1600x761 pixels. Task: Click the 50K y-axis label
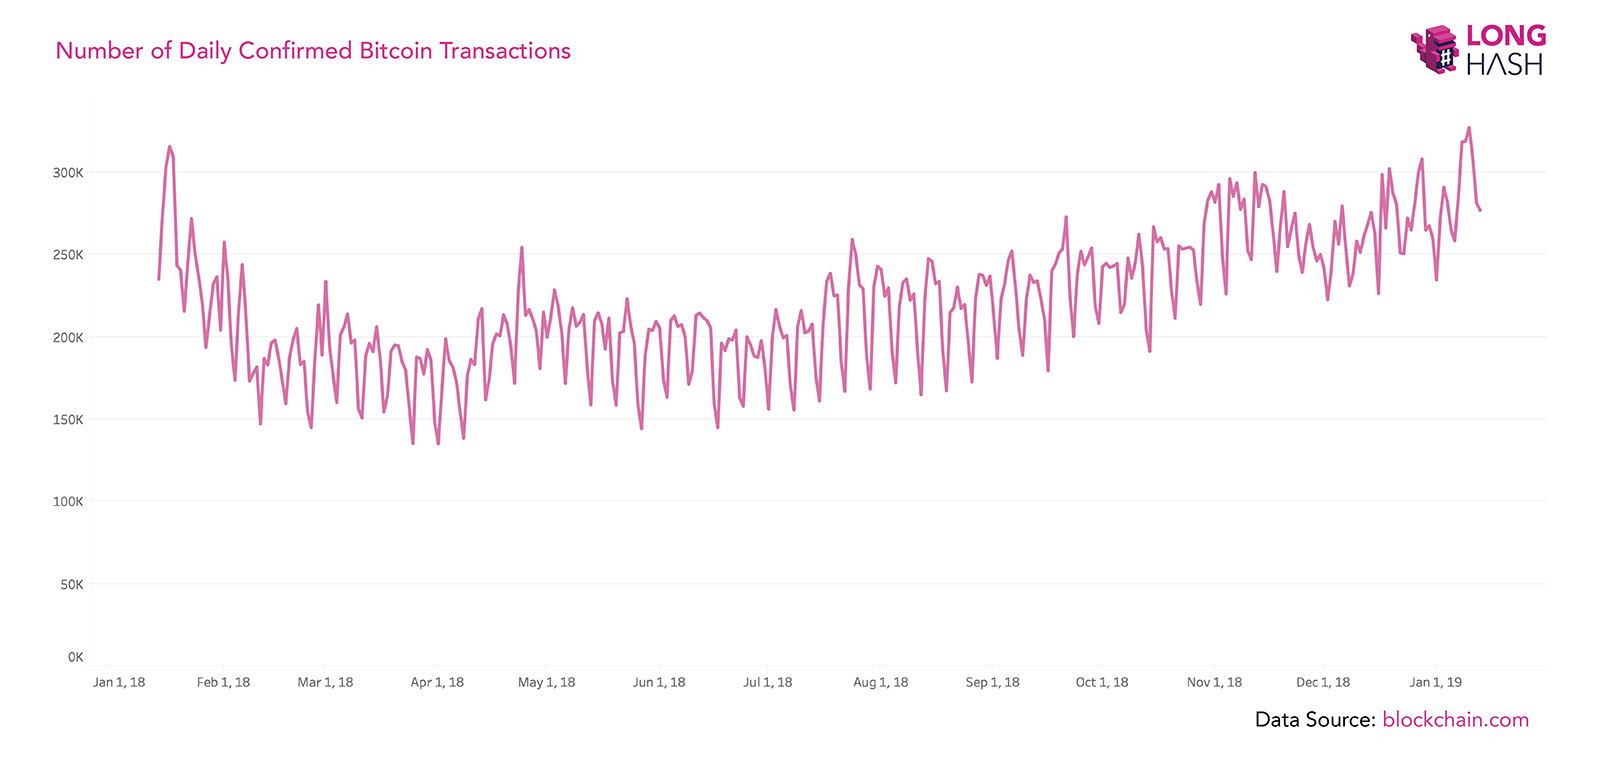[71, 585]
